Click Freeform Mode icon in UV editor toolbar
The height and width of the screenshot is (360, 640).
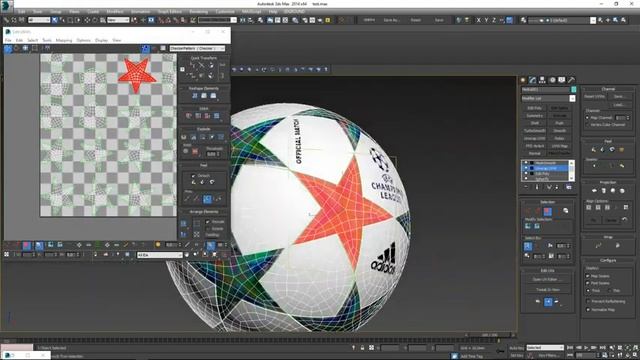(x=35, y=48)
